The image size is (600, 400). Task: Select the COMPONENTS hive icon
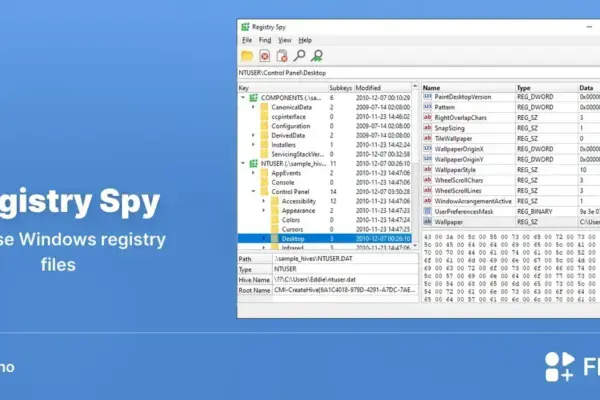pyautogui.click(x=253, y=98)
